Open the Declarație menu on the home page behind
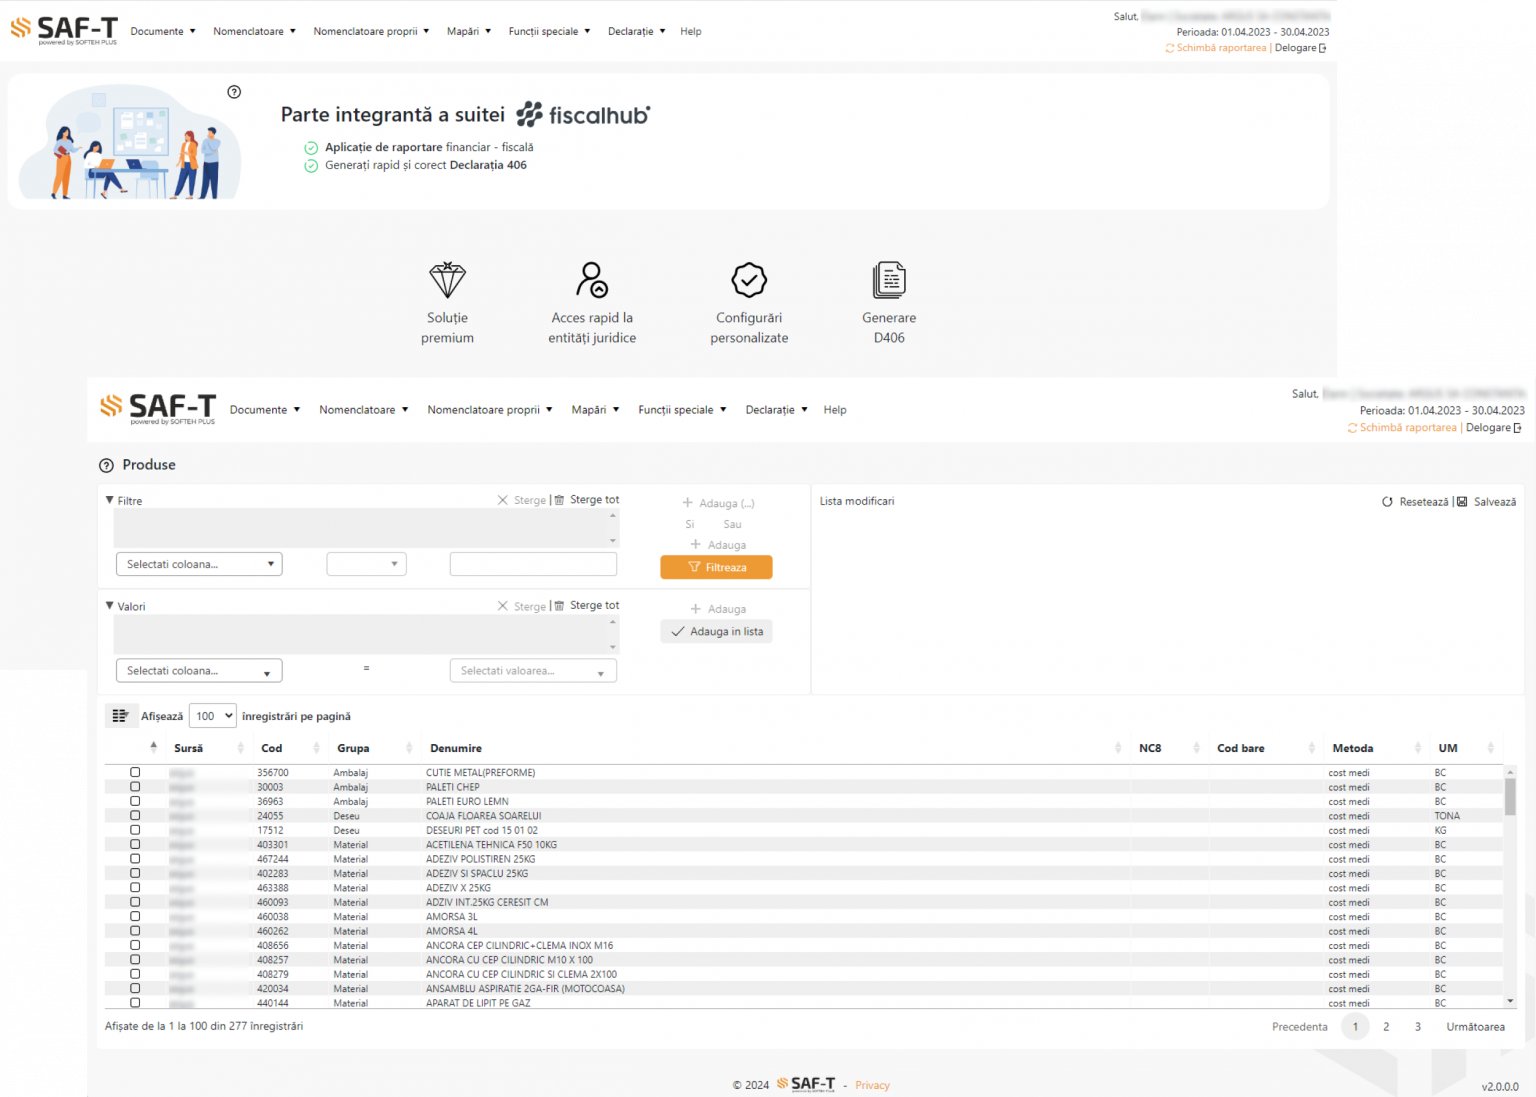The image size is (1536, 1097). tap(637, 31)
